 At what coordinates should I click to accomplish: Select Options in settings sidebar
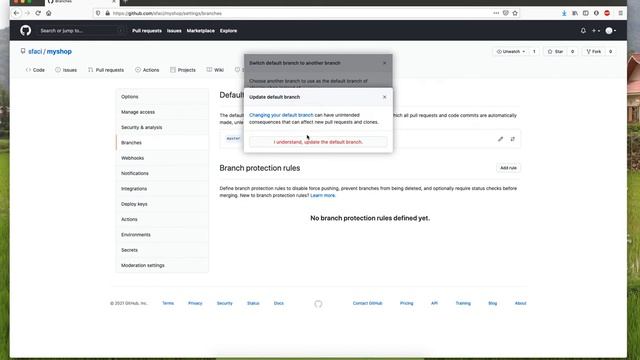(x=162, y=97)
